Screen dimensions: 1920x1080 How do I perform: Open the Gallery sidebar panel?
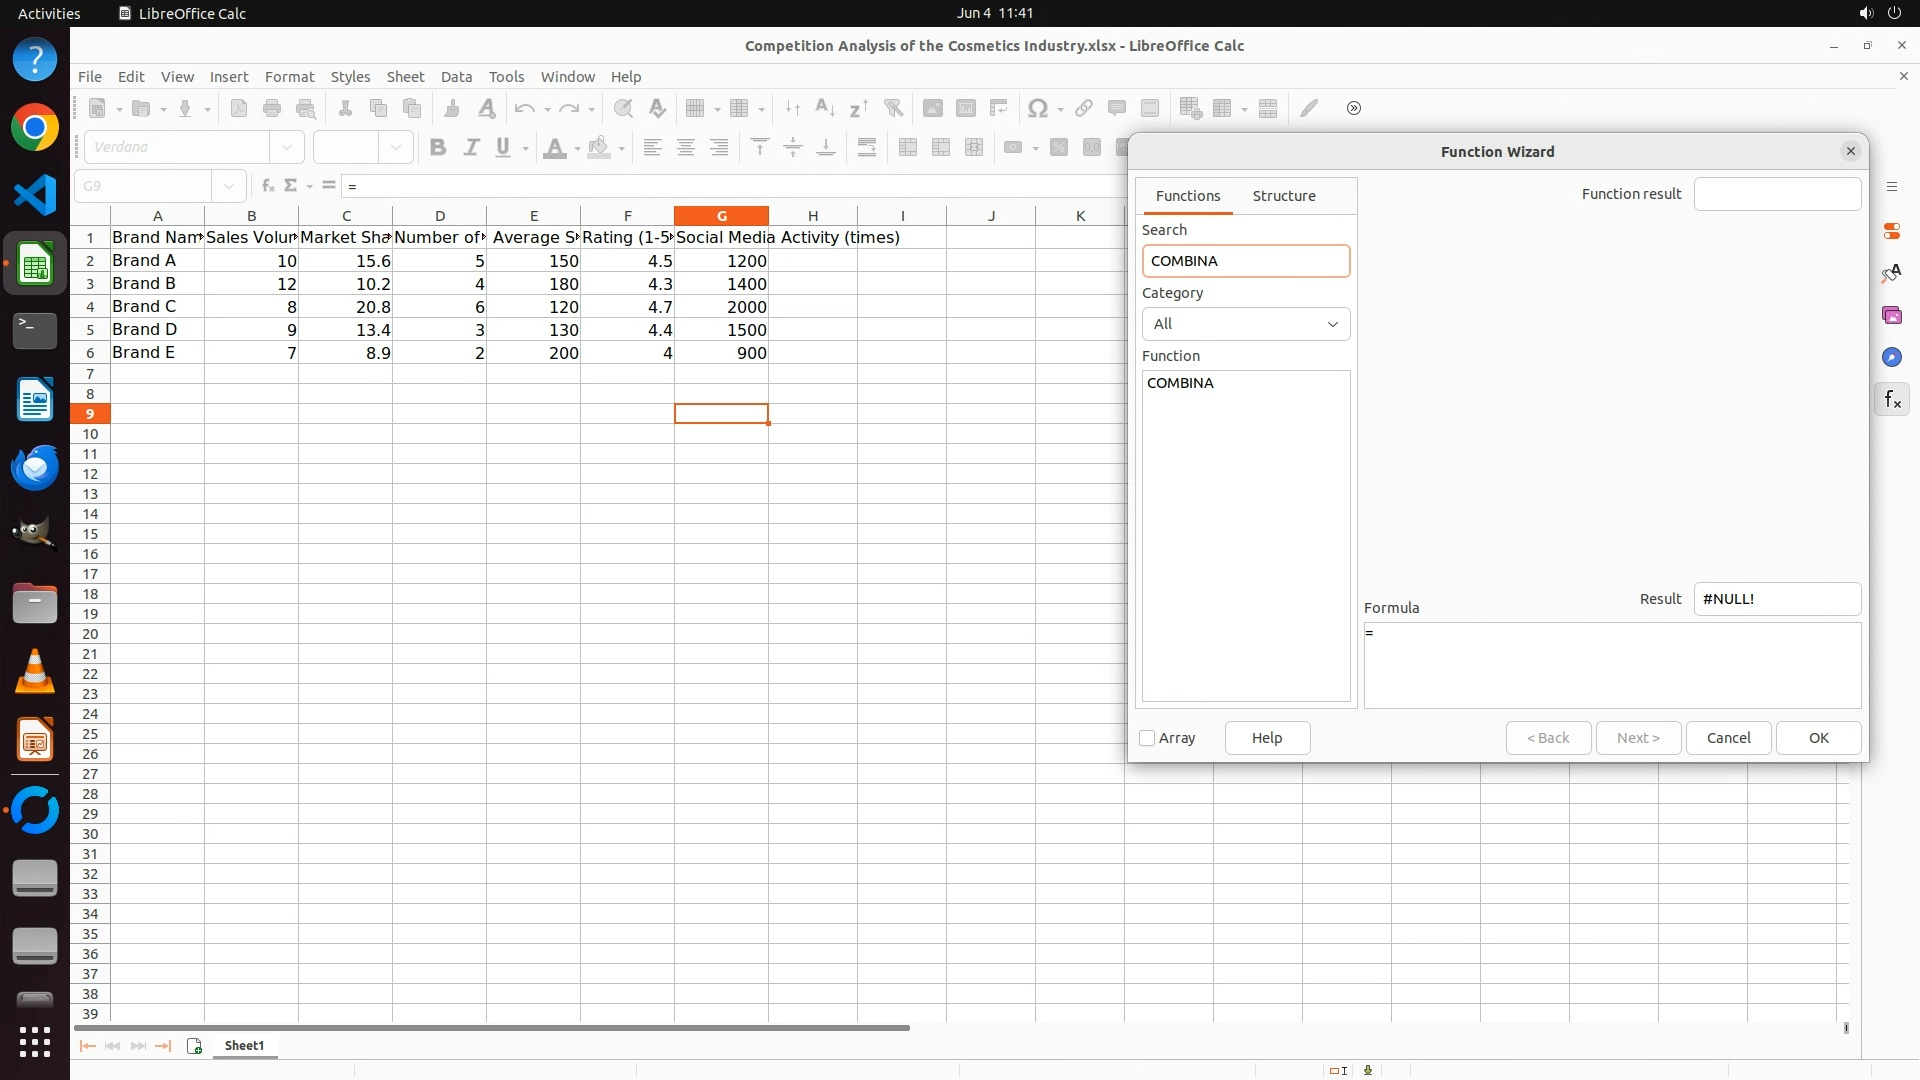[x=1891, y=315]
